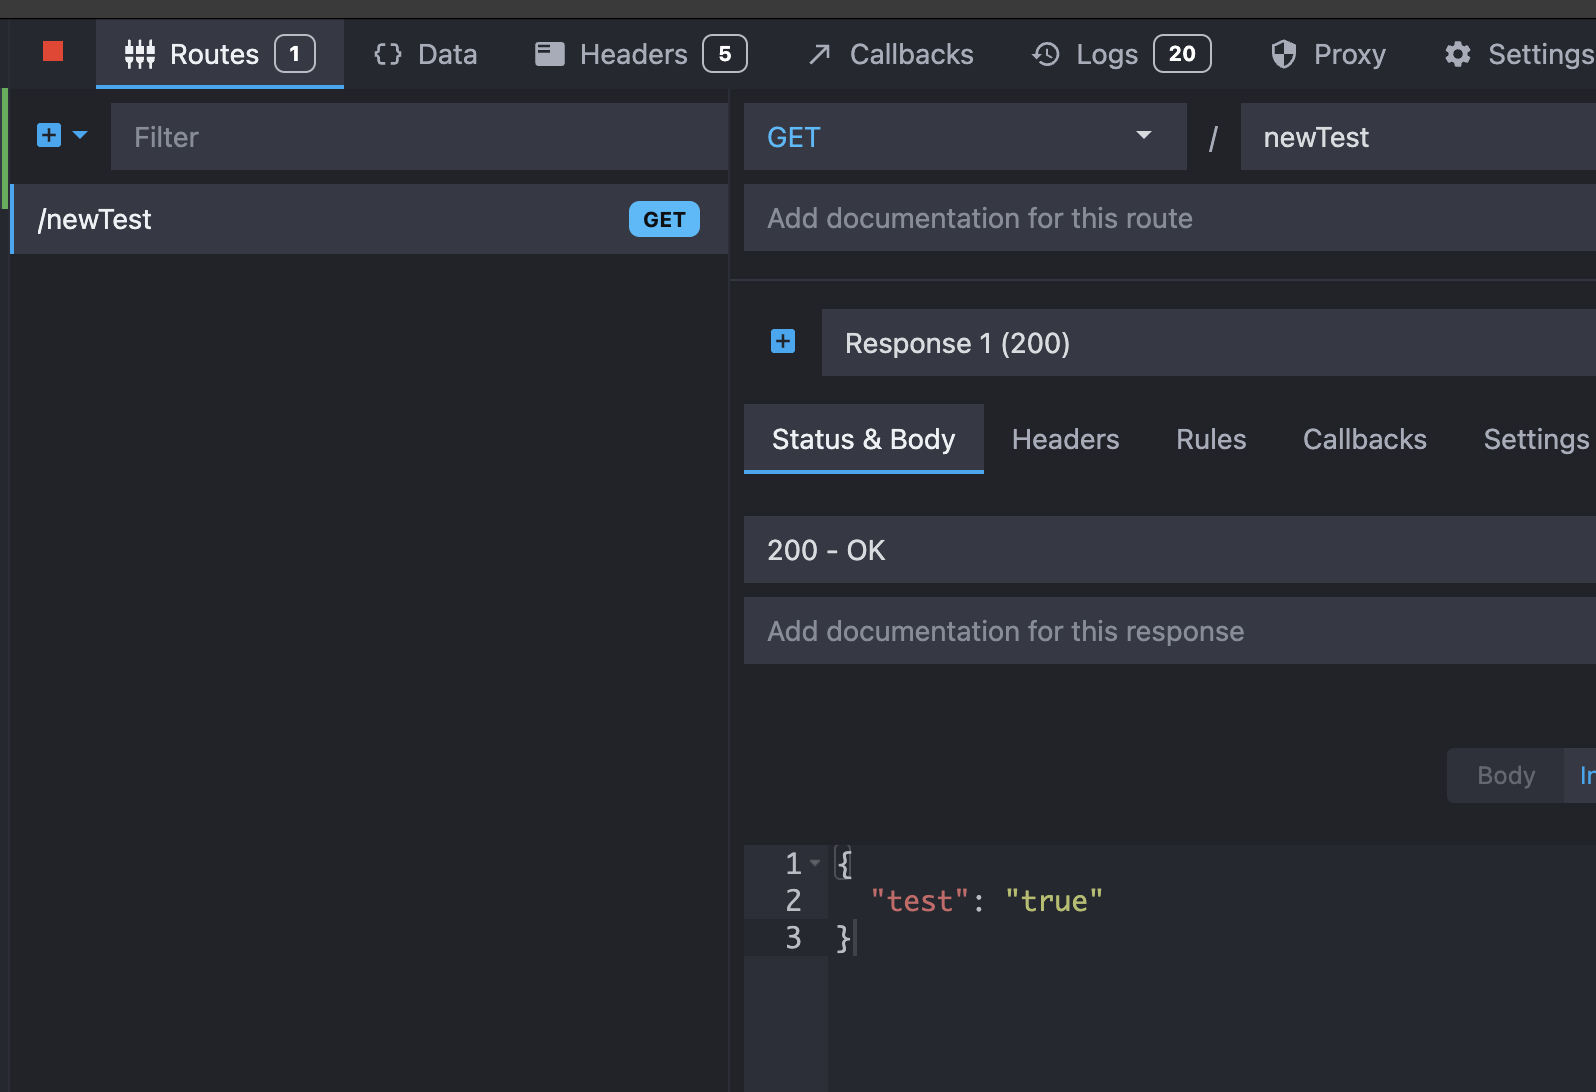Open the Data tab
Screen dimensions: 1596x1092
coord(425,54)
